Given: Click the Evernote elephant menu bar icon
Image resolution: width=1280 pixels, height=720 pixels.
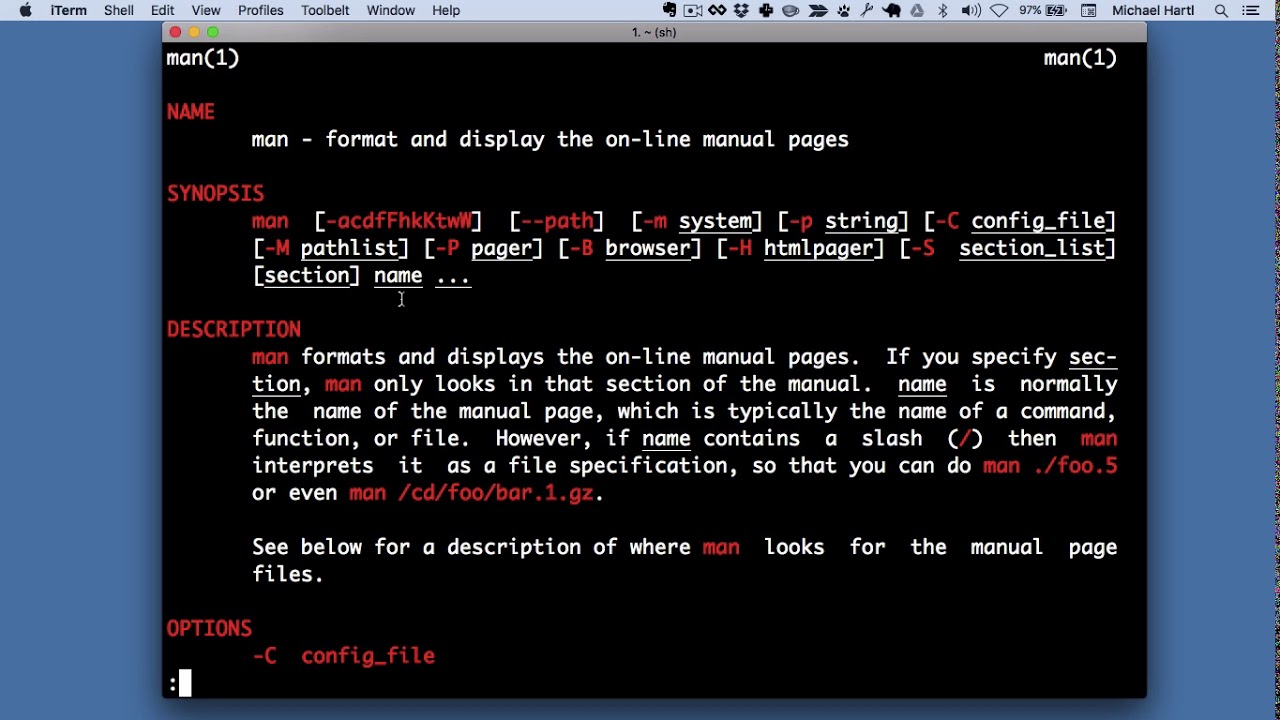Looking at the screenshot, I should [x=670, y=10].
